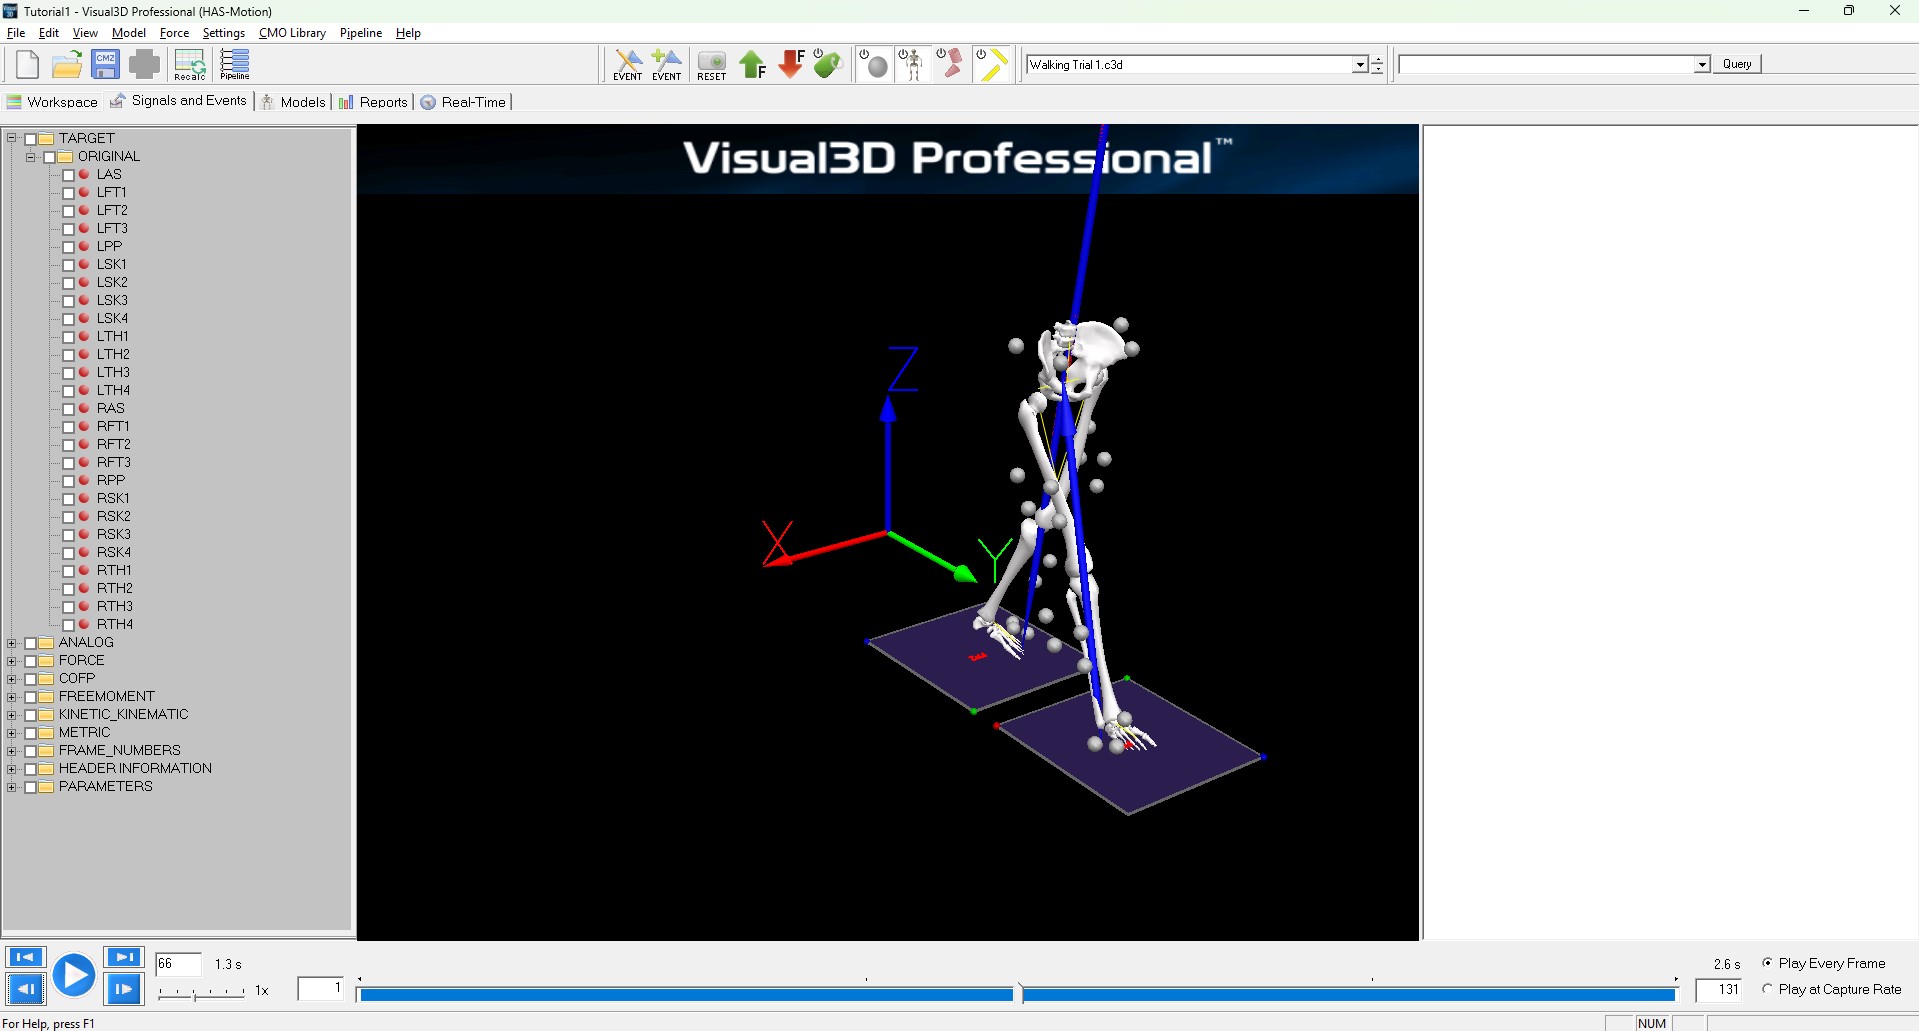Screen dimensions: 1919x1031
Task: Check the RTH4 marker checkbox
Action: click(x=69, y=625)
